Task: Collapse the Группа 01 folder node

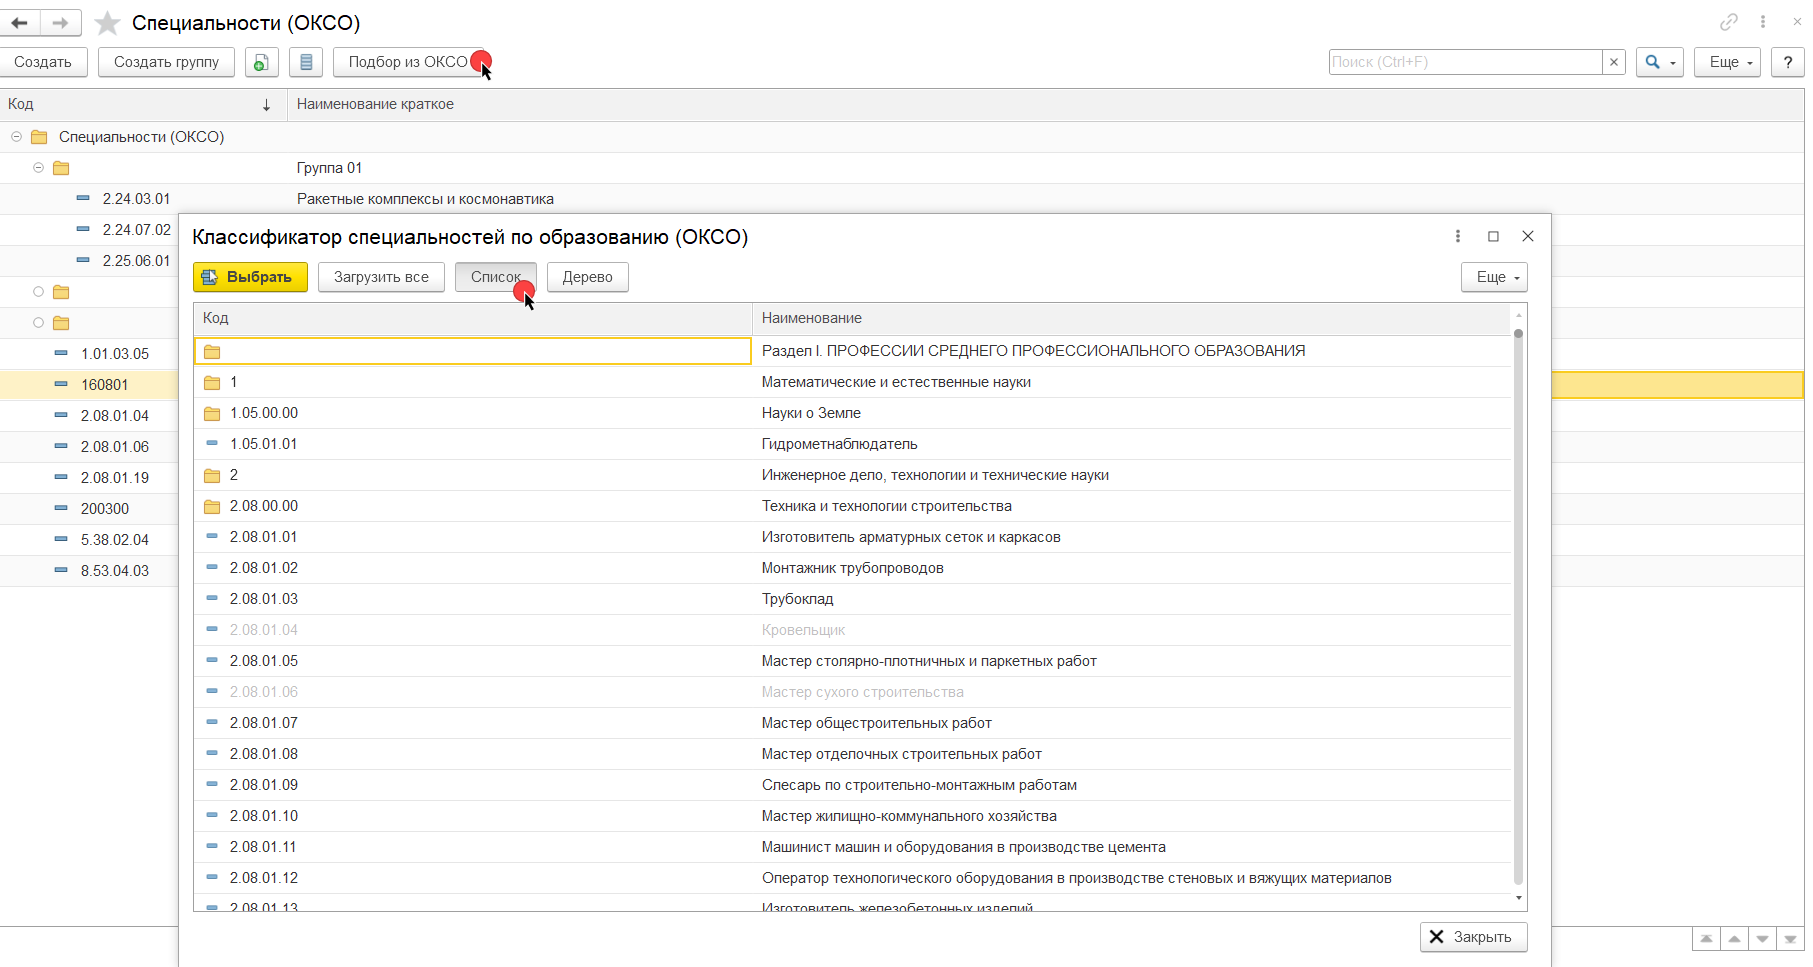Action: tap(38, 168)
